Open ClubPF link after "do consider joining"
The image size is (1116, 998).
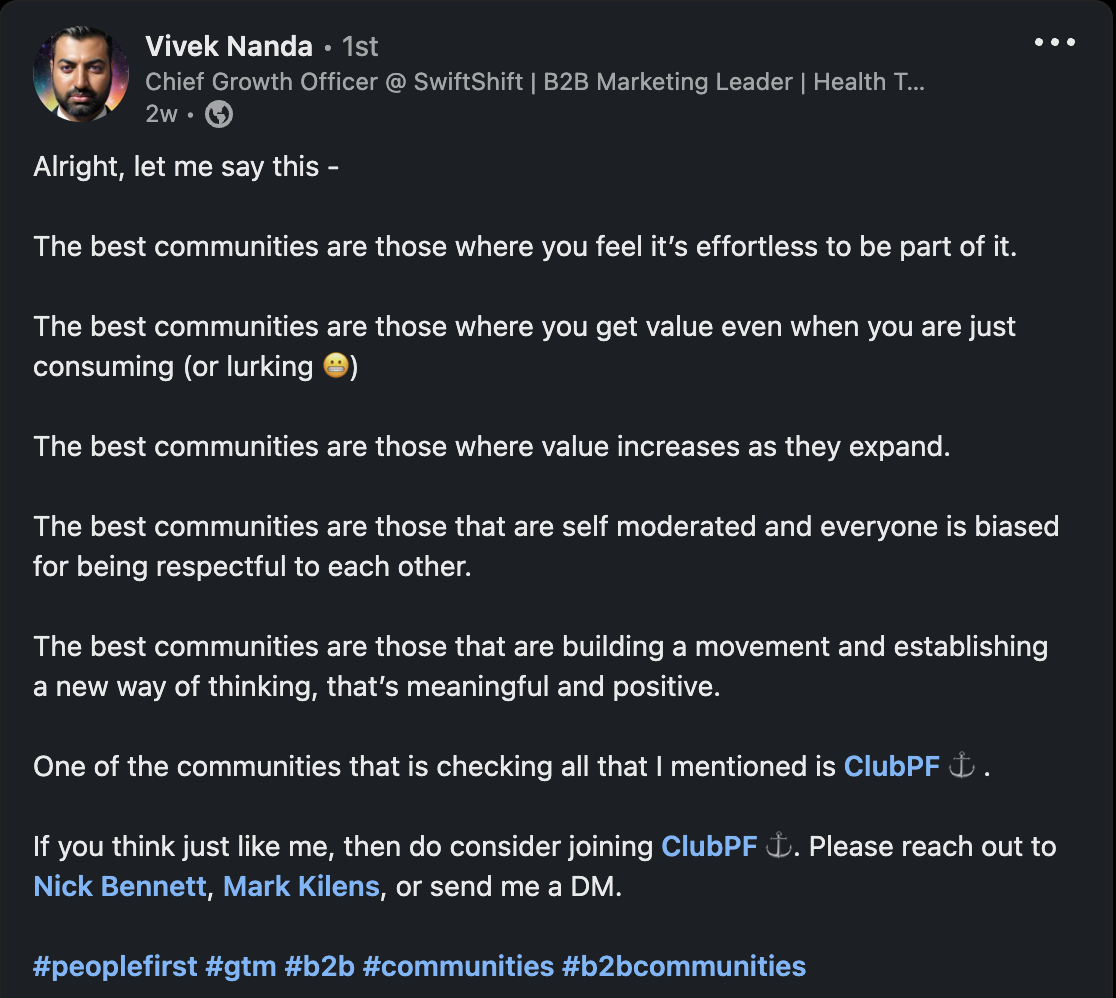click(710, 847)
